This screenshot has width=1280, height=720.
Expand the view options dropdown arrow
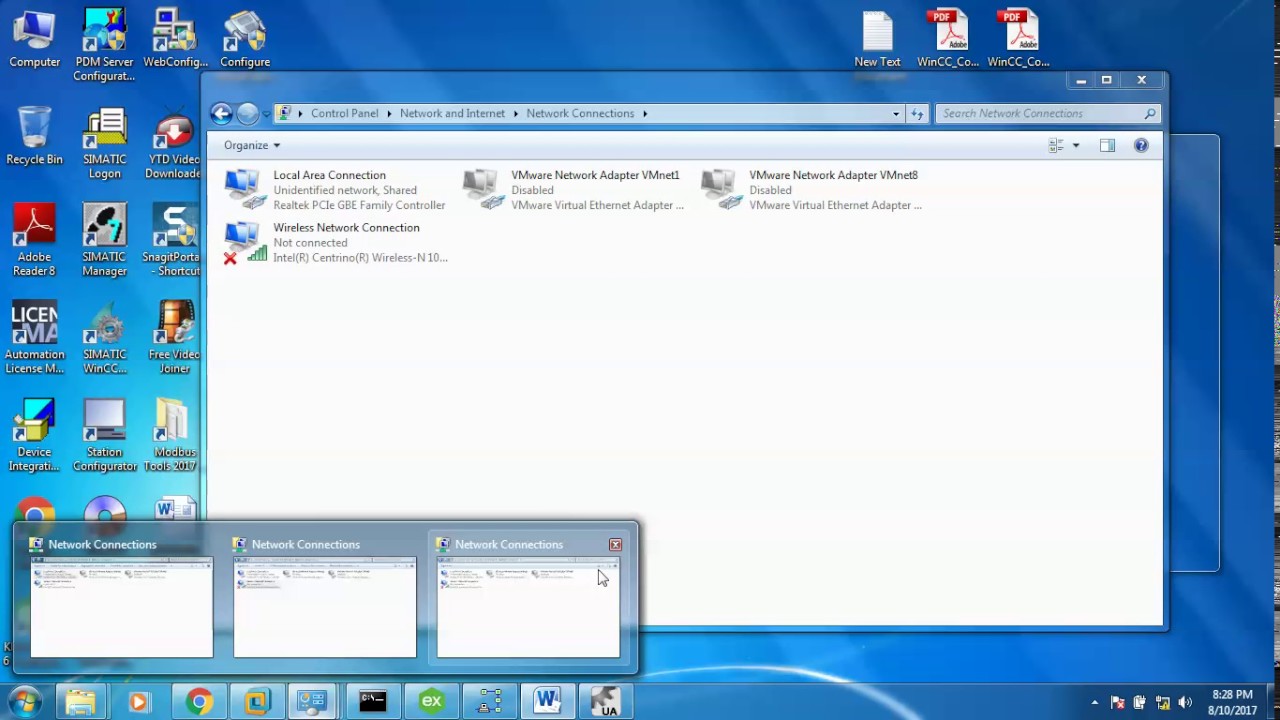coord(1076,146)
